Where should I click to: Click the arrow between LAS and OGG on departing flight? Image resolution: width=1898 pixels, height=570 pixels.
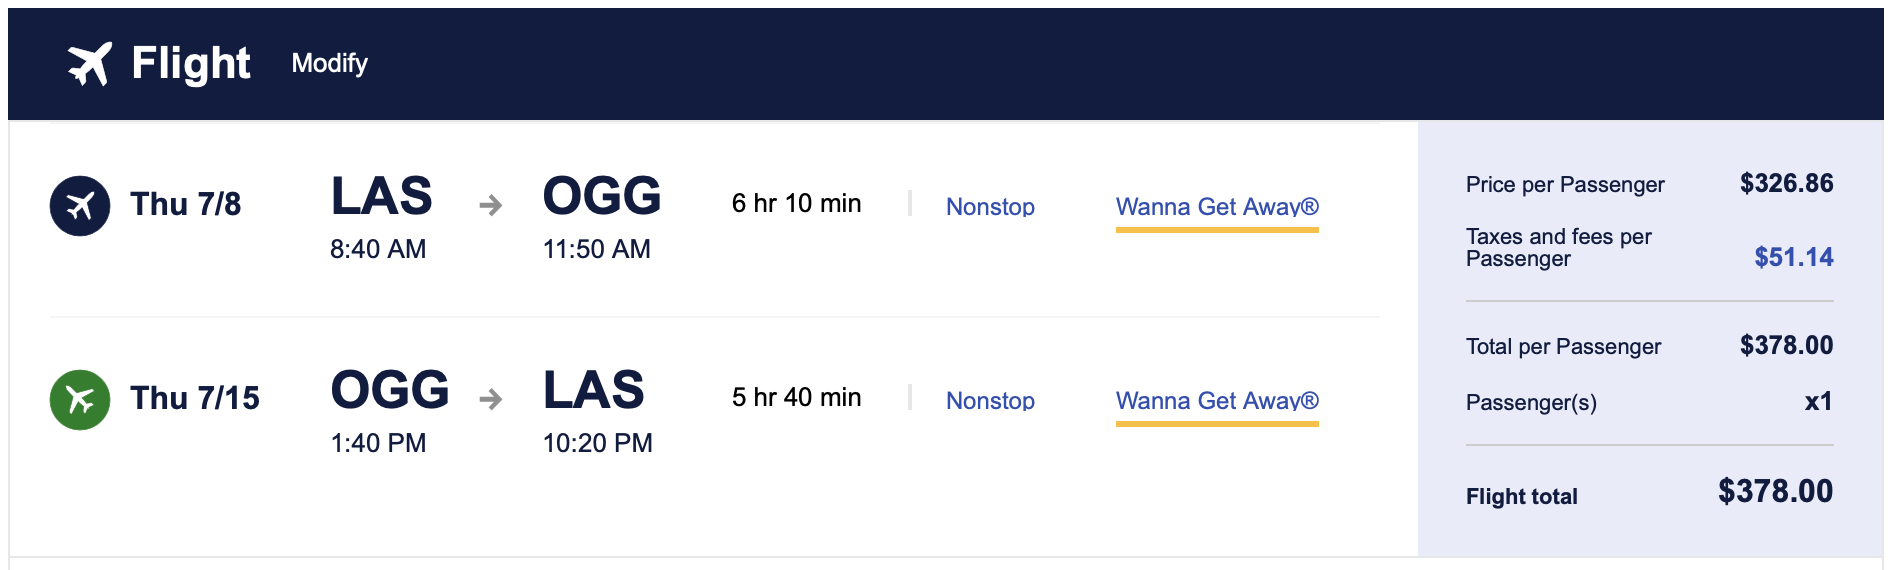pyautogui.click(x=490, y=206)
